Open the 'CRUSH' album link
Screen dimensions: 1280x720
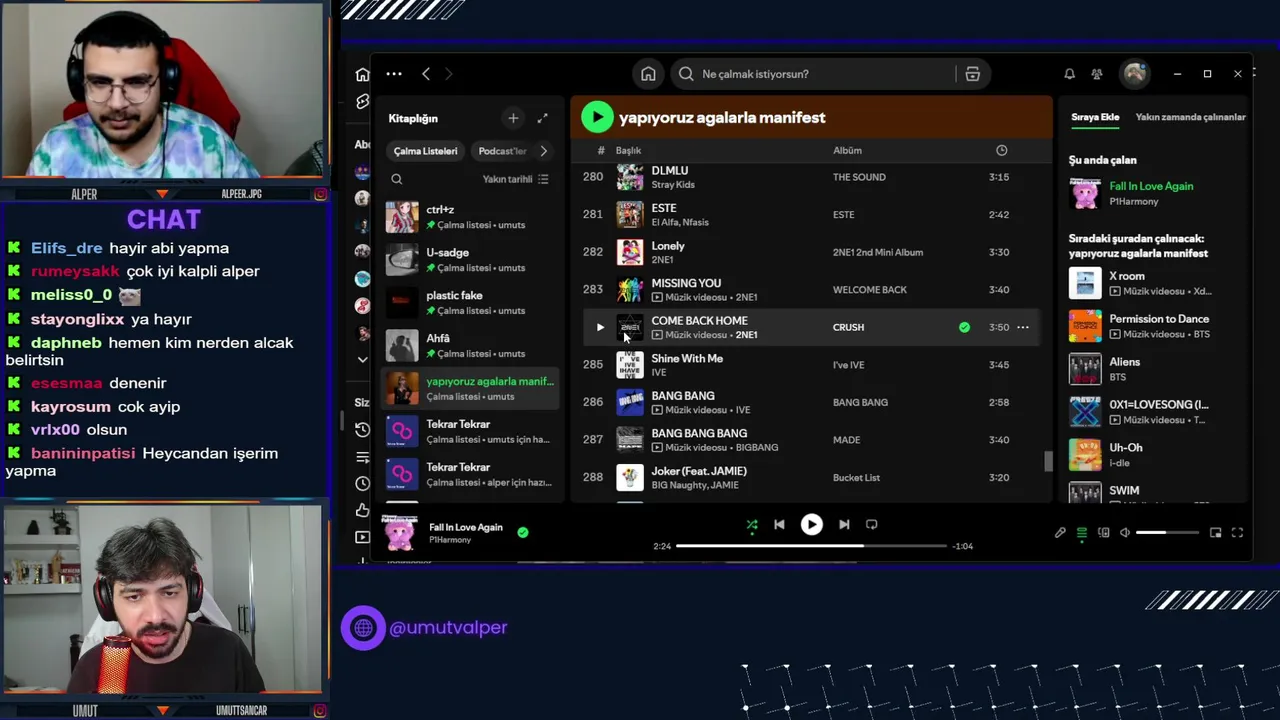point(848,327)
